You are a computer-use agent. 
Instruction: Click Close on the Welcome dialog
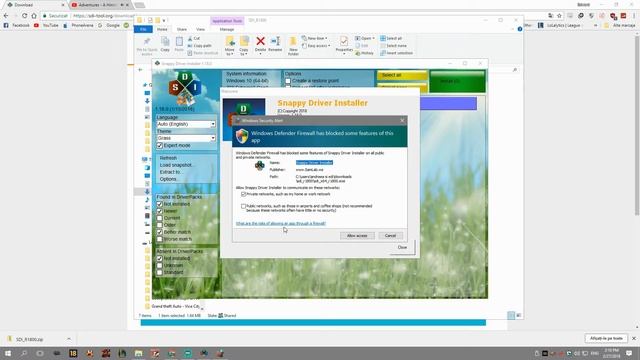(402, 247)
